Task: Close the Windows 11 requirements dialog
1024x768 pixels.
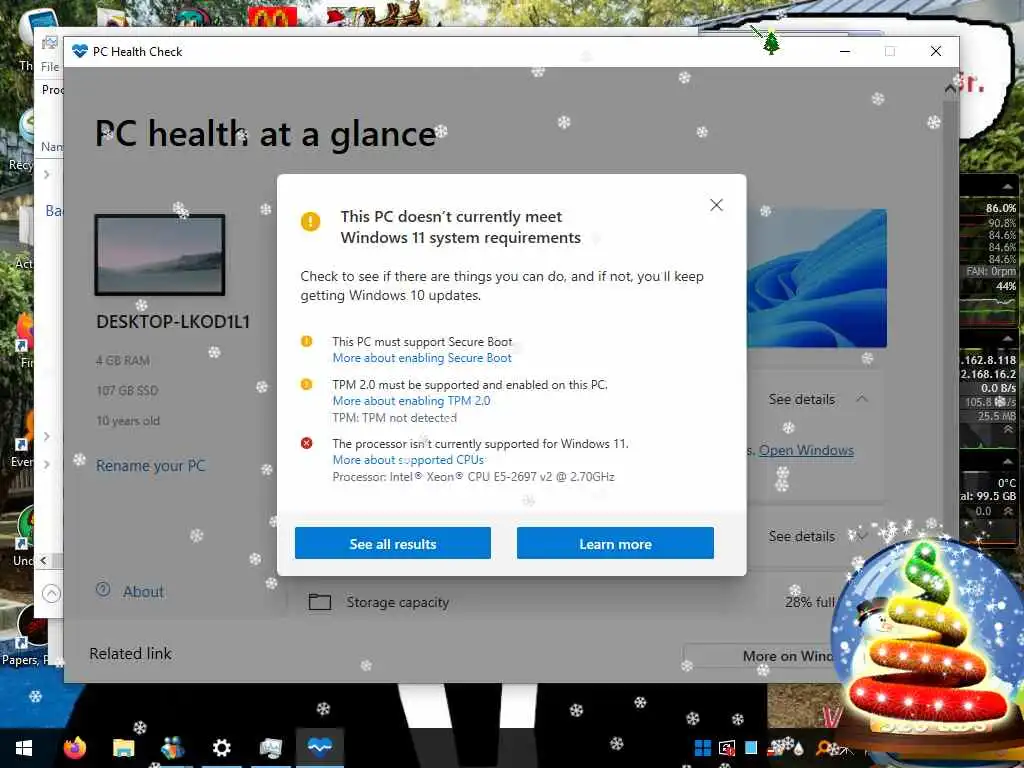Action: point(716,205)
